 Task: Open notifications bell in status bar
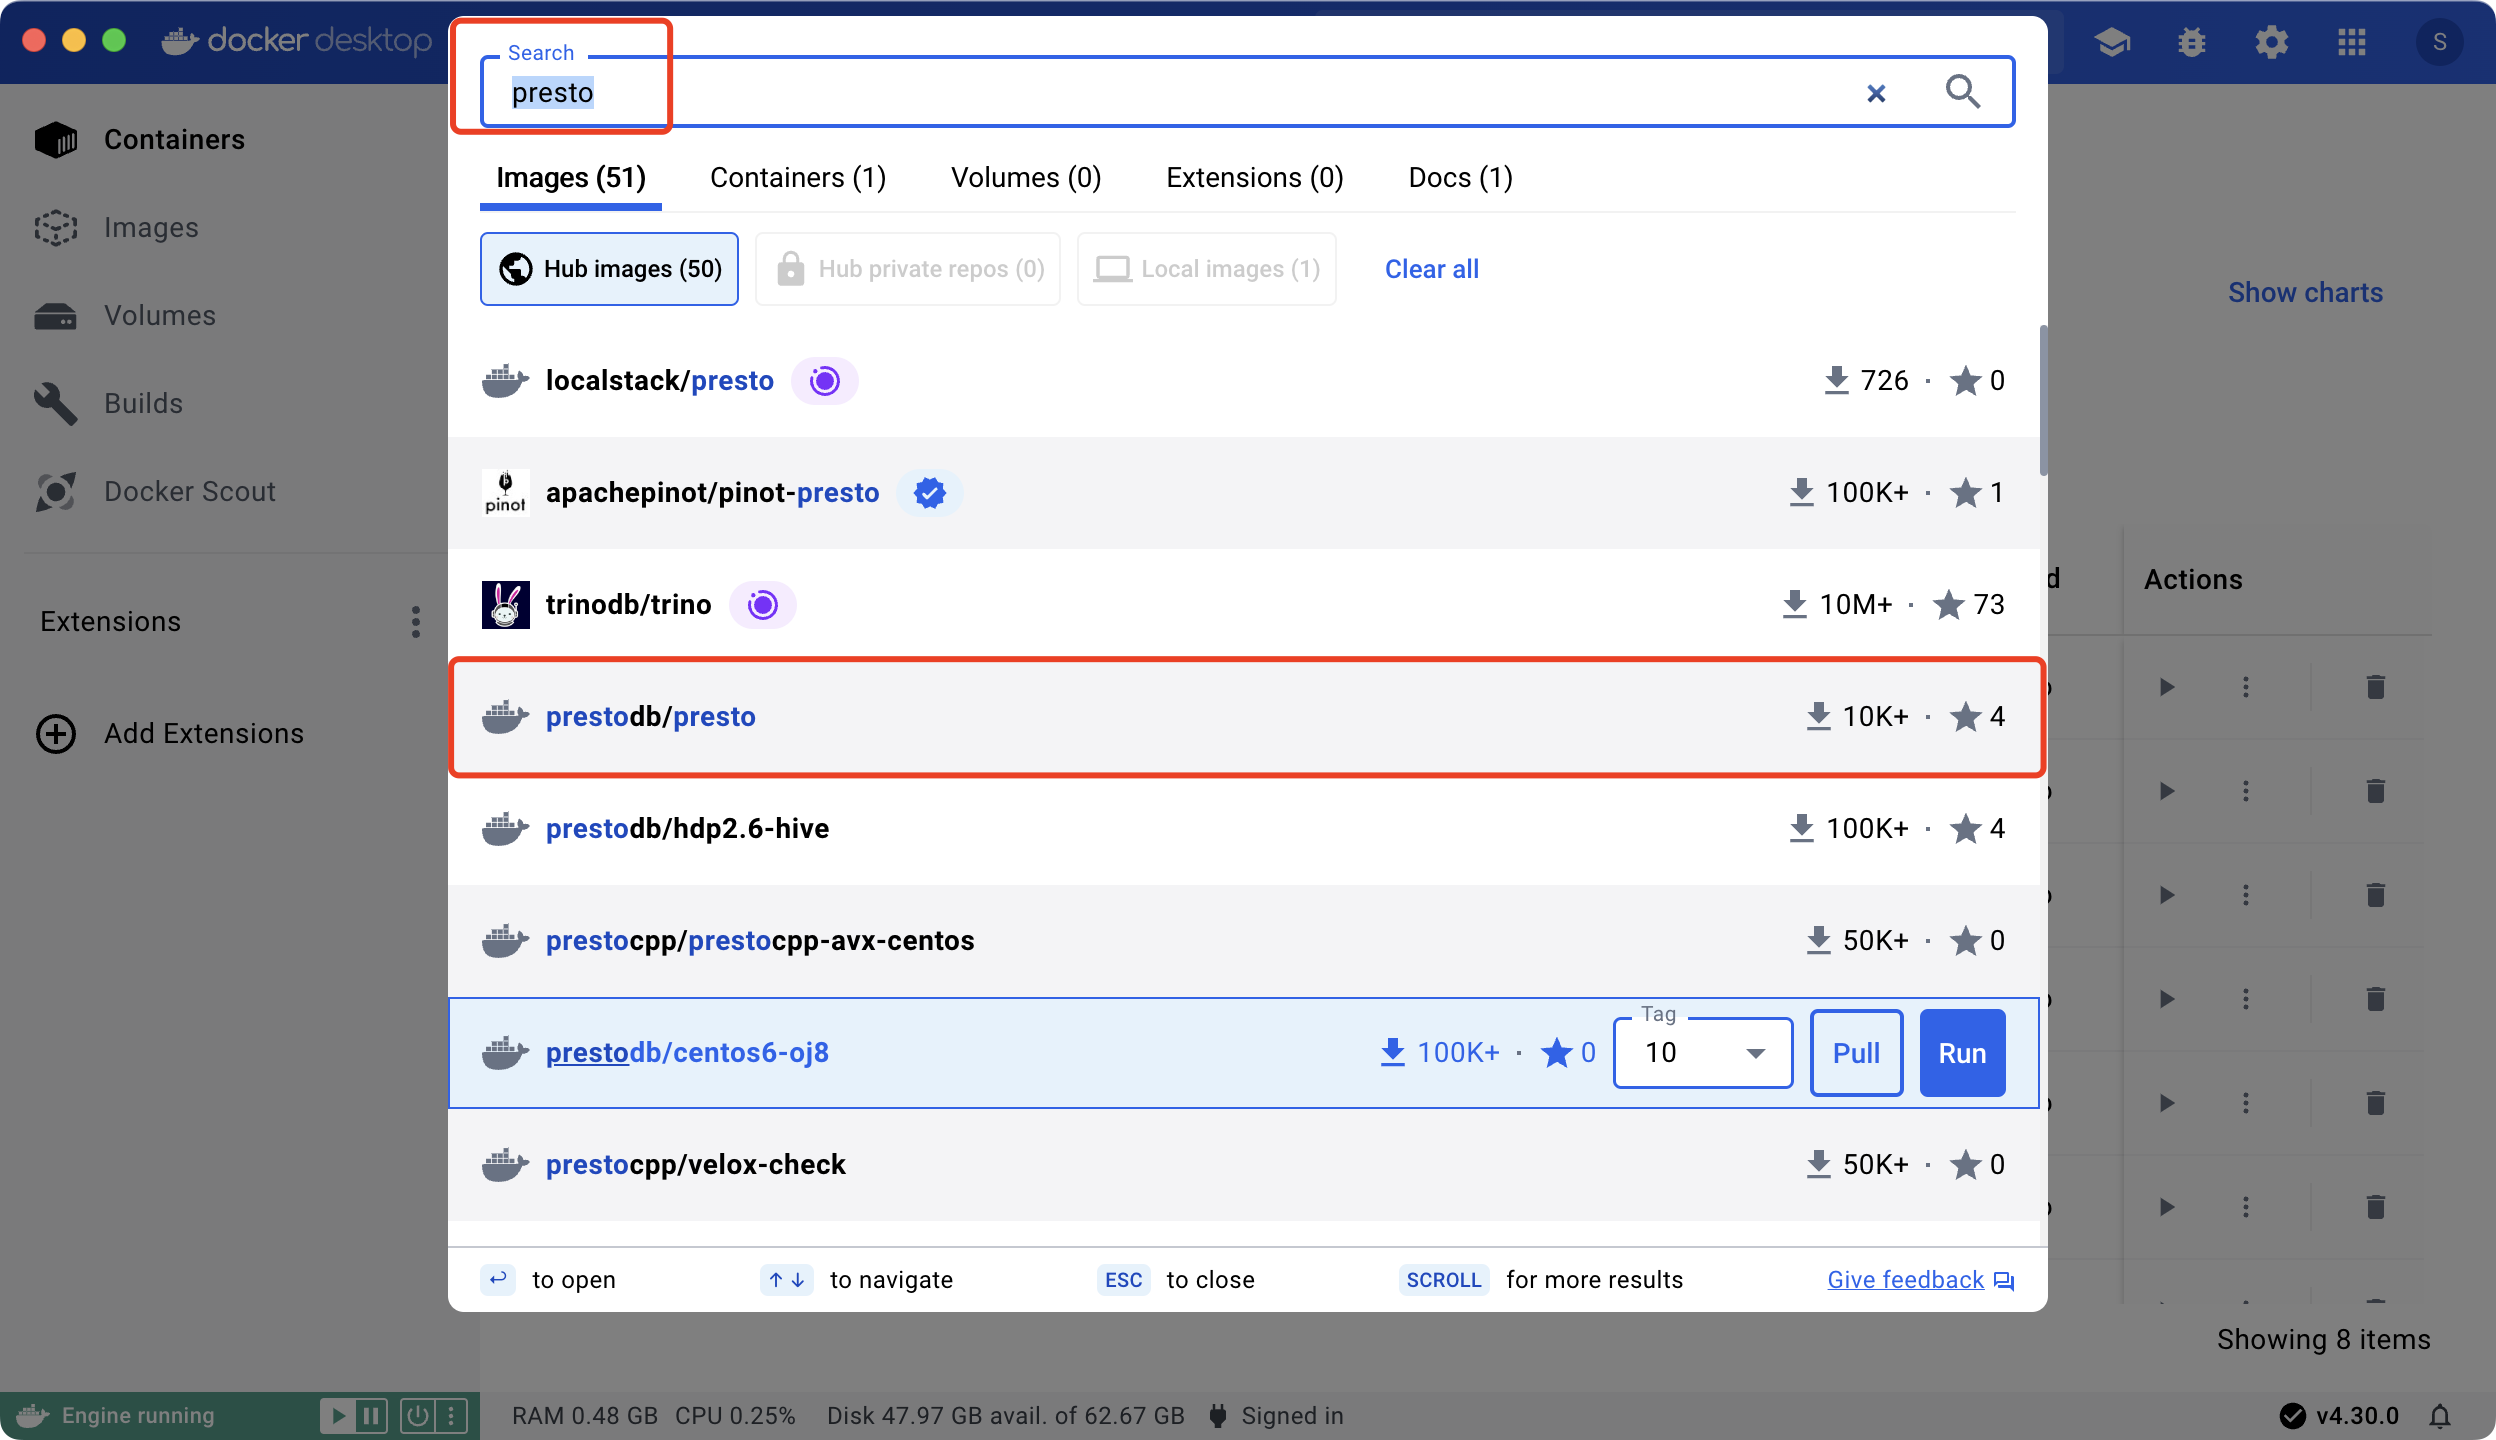click(2440, 1416)
